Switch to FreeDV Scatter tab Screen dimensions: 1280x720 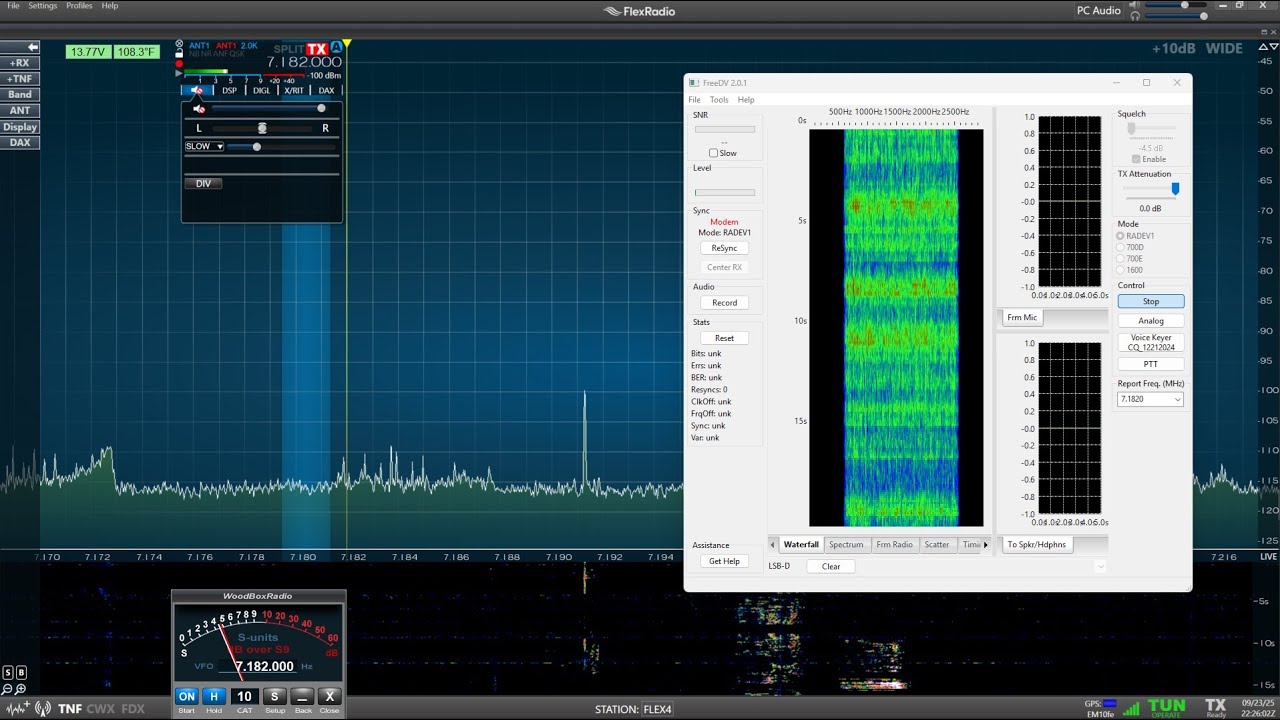tap(937, 545)
